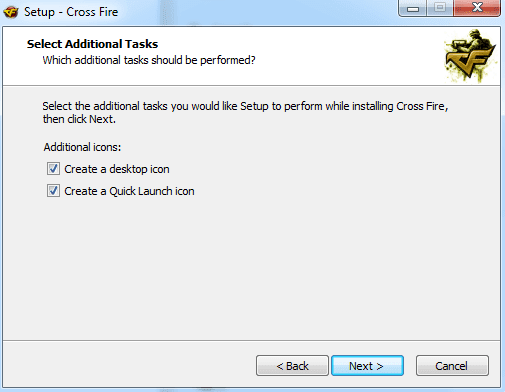The image size is (505, 392).
Task: Click the 'Create a Quick Launch icon' label text
Action: coord(129,191)
